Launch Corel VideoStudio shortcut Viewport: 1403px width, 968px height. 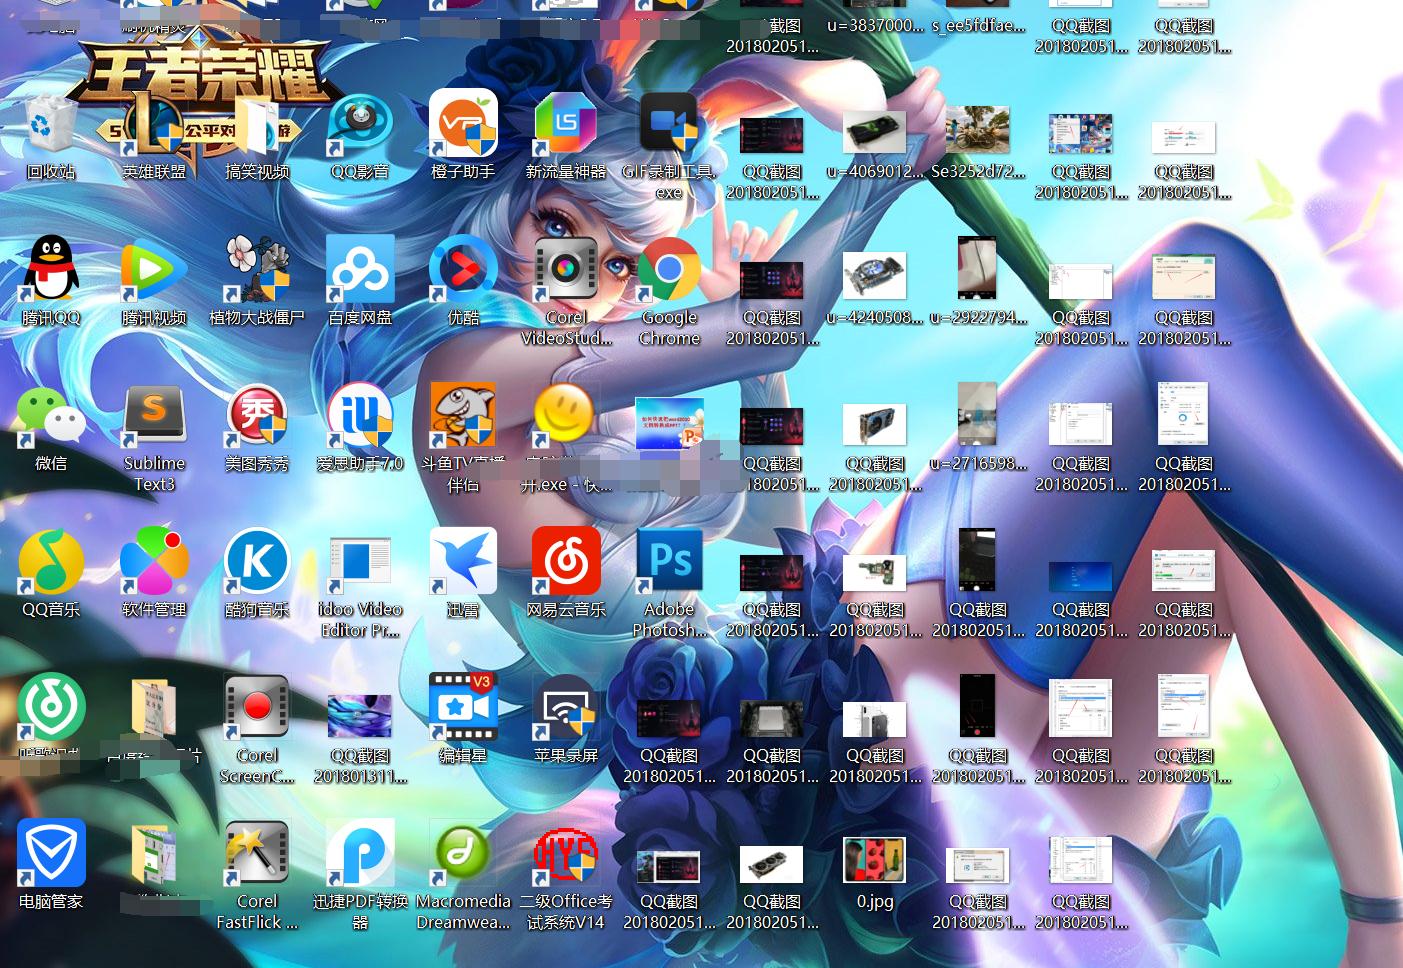point(566,271)
